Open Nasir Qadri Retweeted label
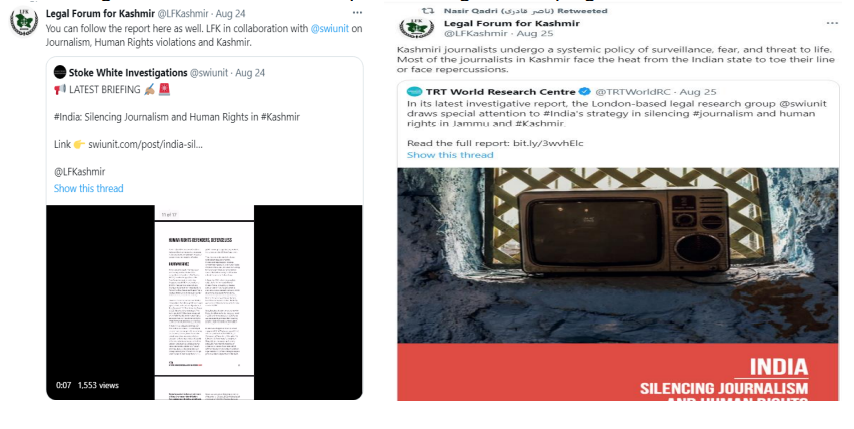This screenshot has width=854, height=429. (x=525, y=10)
